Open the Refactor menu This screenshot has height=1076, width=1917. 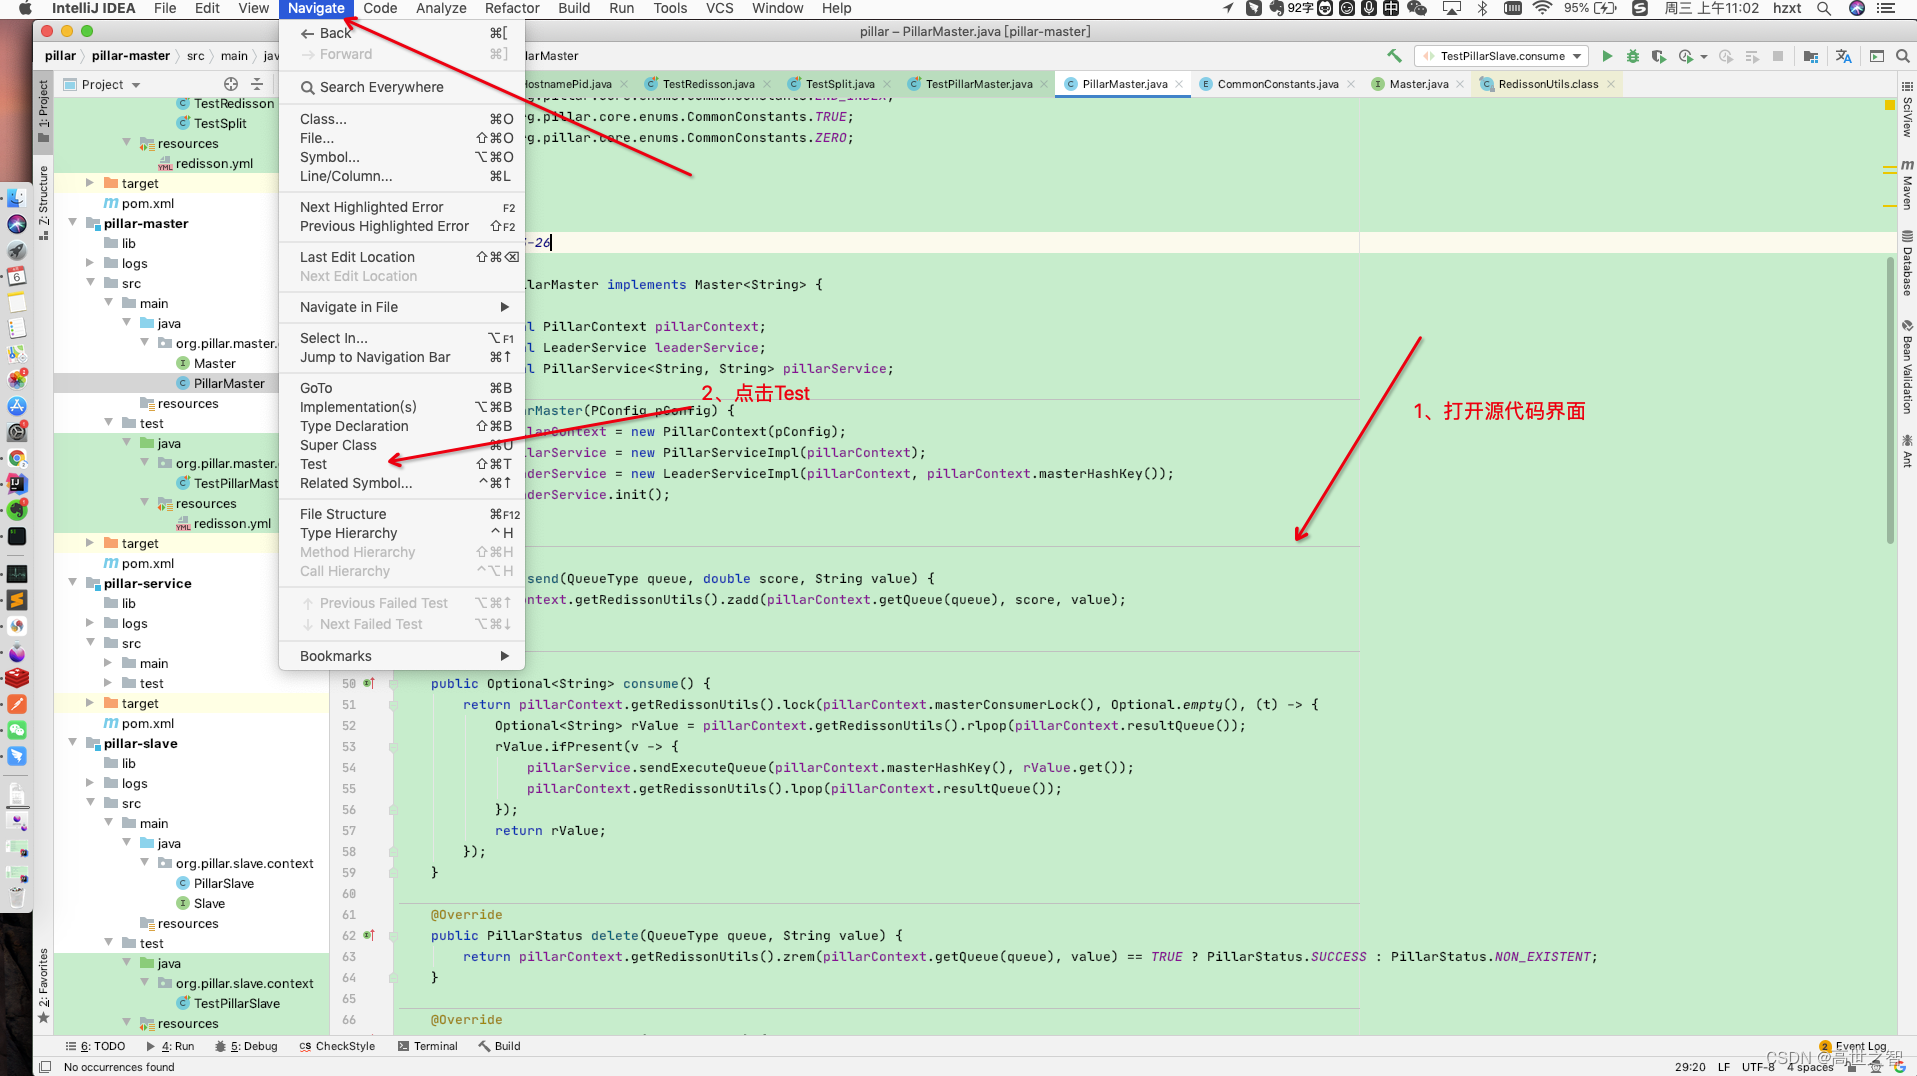pos(512,8)
